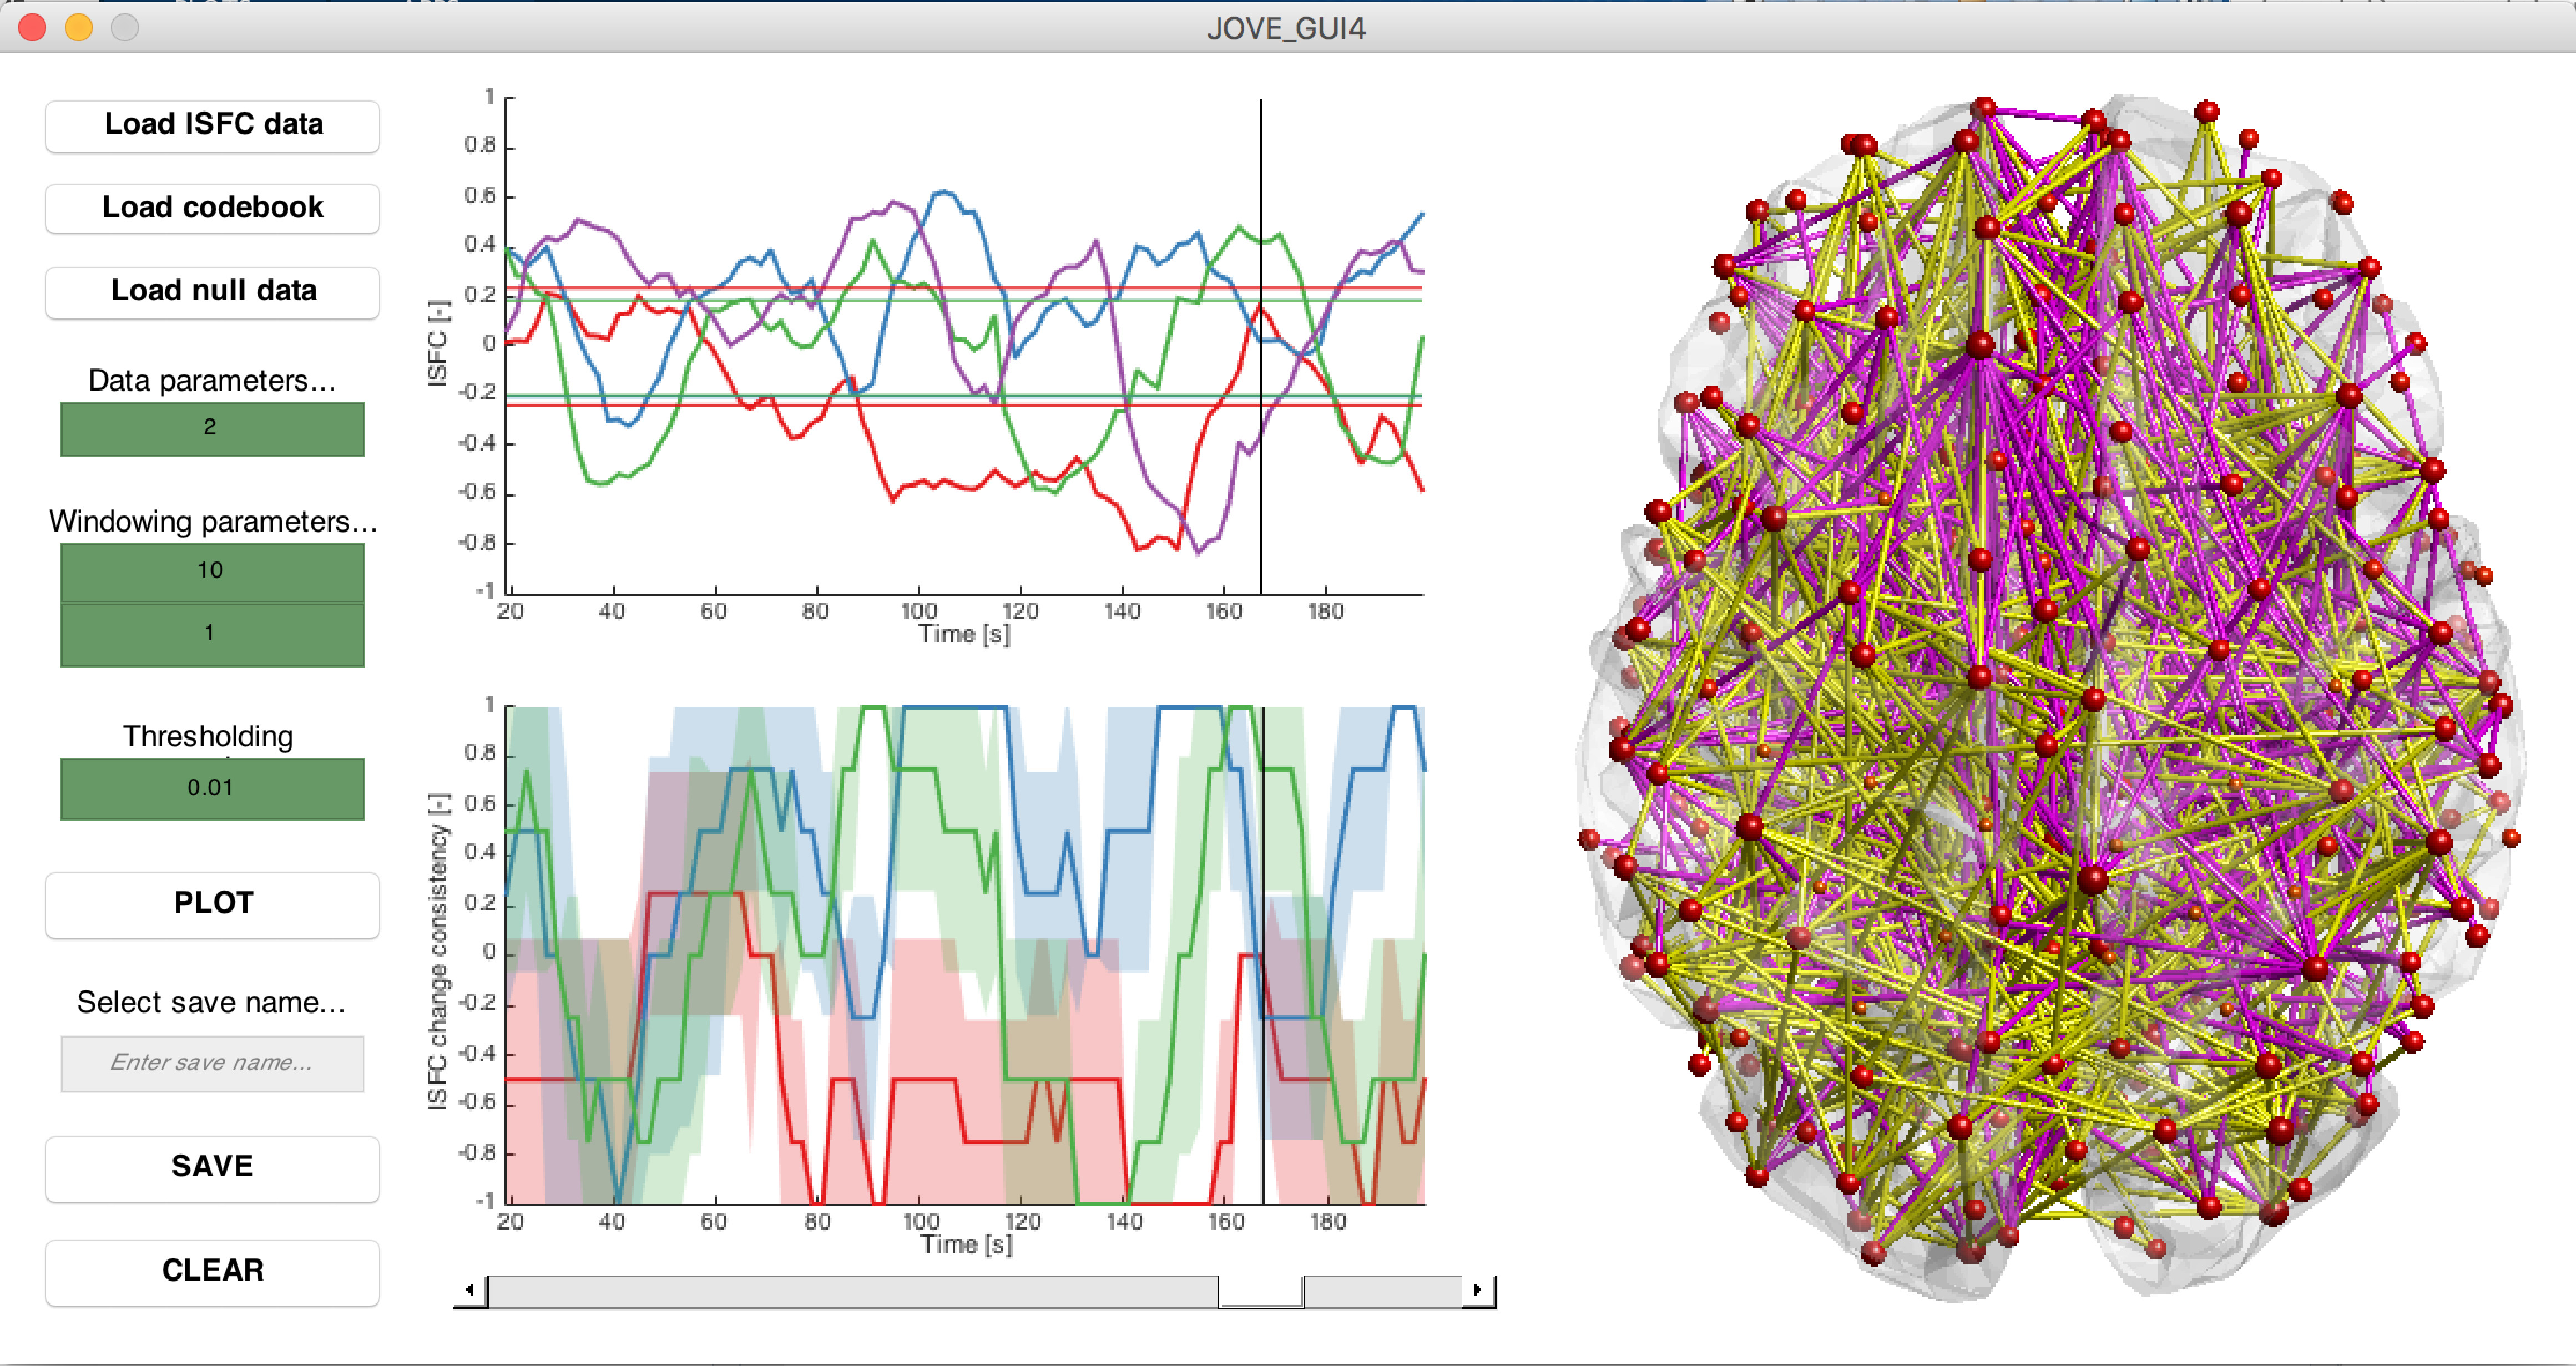Click scrollbar track left of the thumb

pos(850,1291)
